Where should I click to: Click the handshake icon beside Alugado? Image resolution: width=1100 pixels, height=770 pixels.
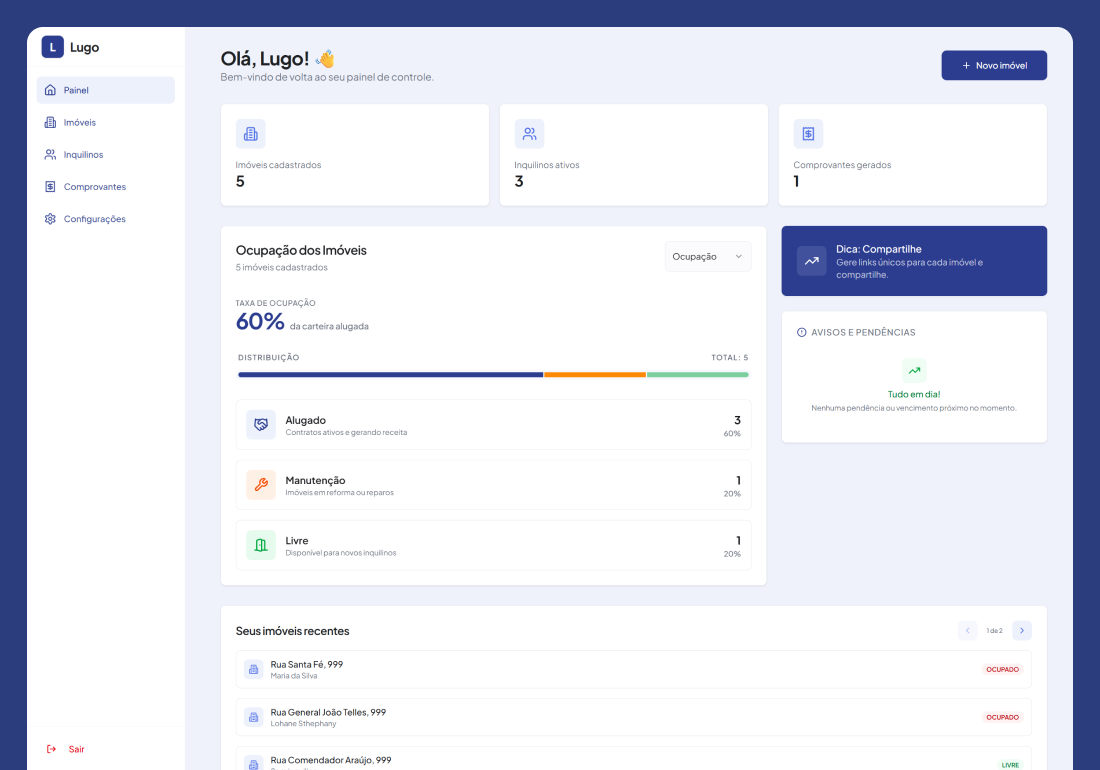click(x=261, y=425)
